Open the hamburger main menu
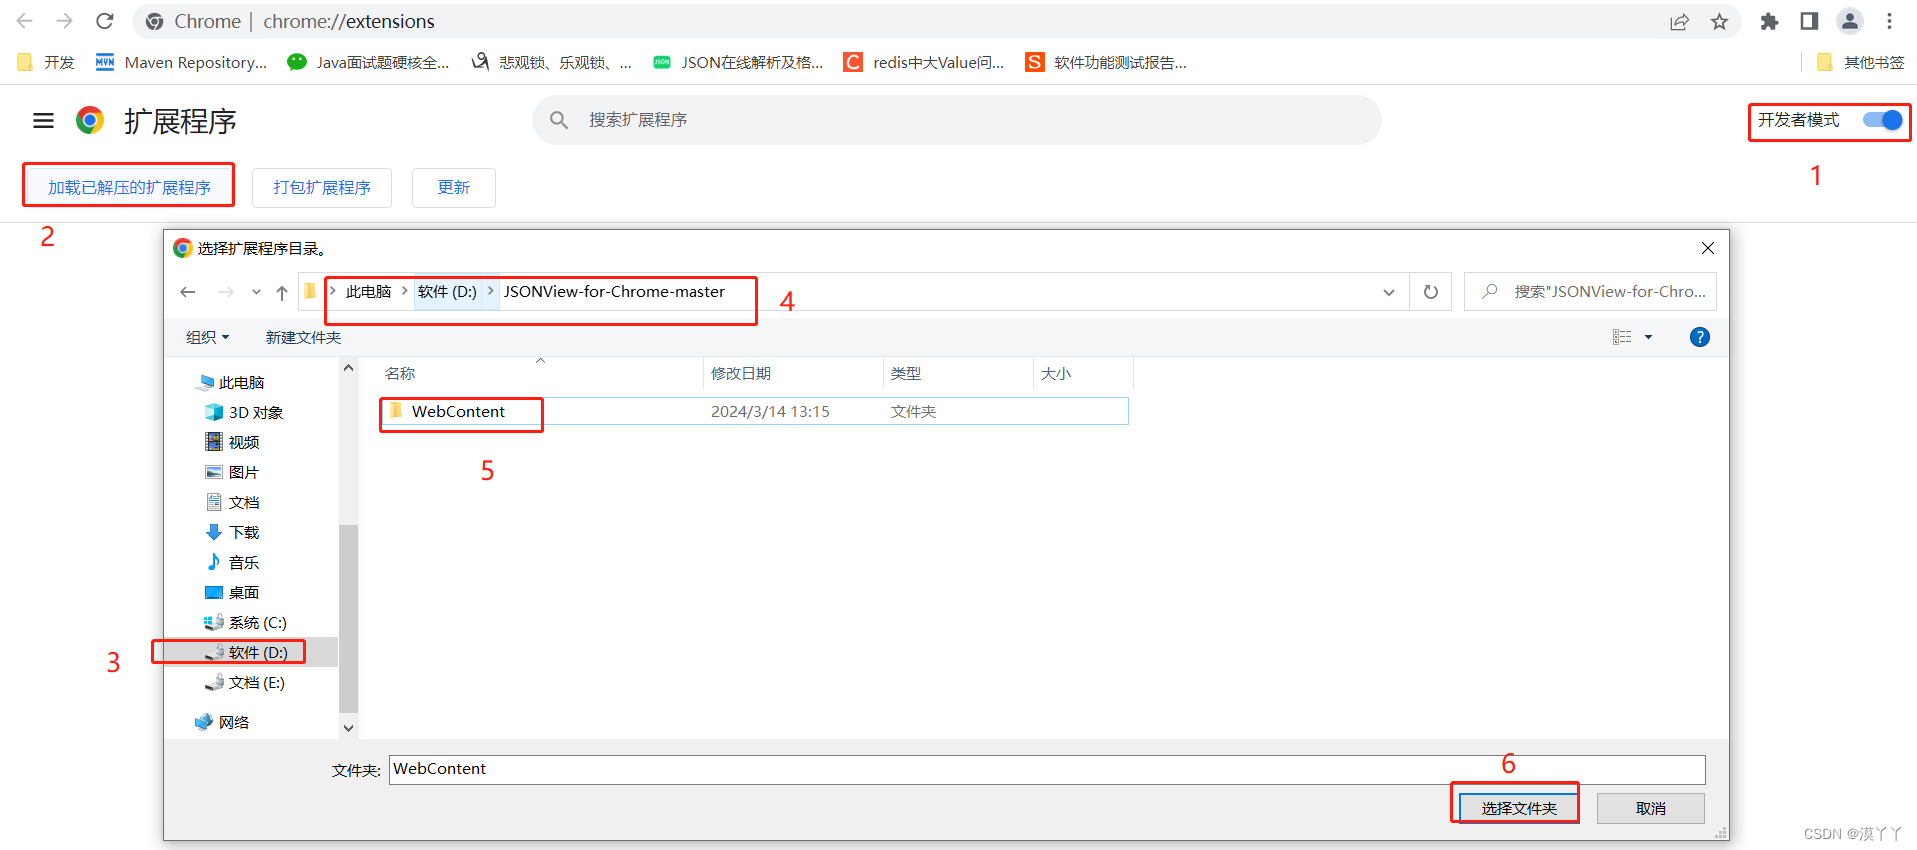Image resolution: width=1917 pixels, height=850 pixels. tap(43, 121)
